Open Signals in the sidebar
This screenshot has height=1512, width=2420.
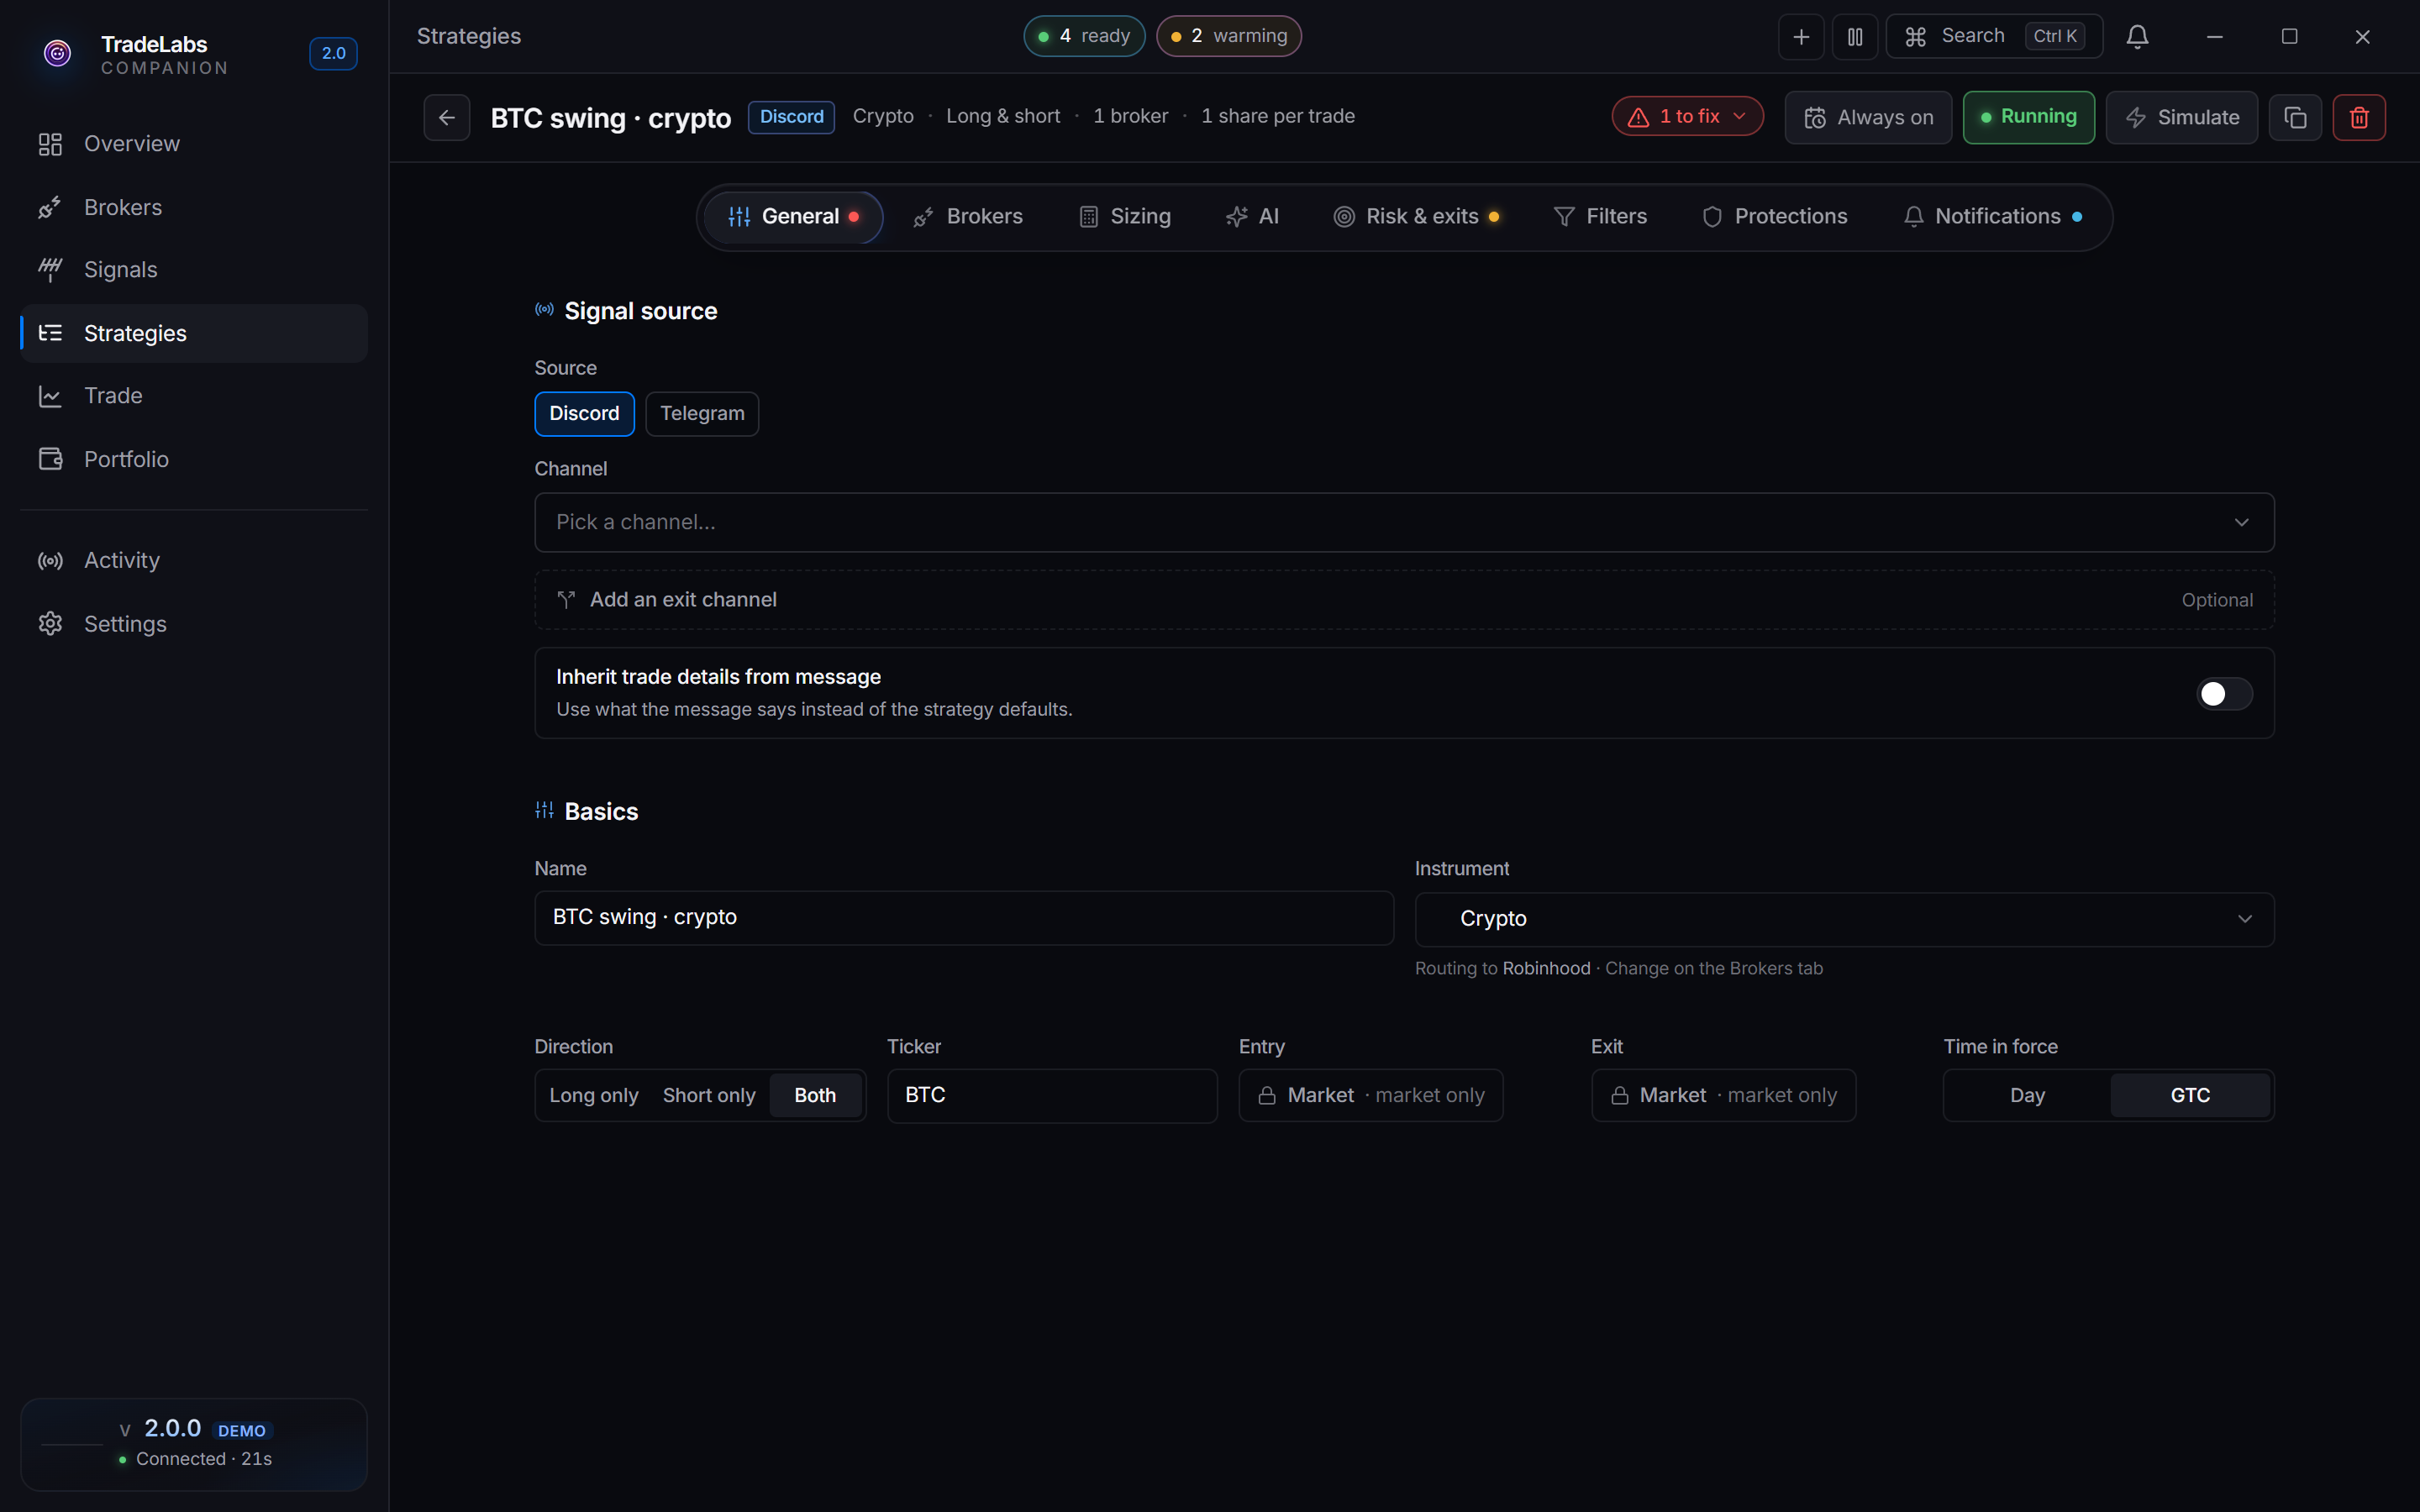click(194, 270)
